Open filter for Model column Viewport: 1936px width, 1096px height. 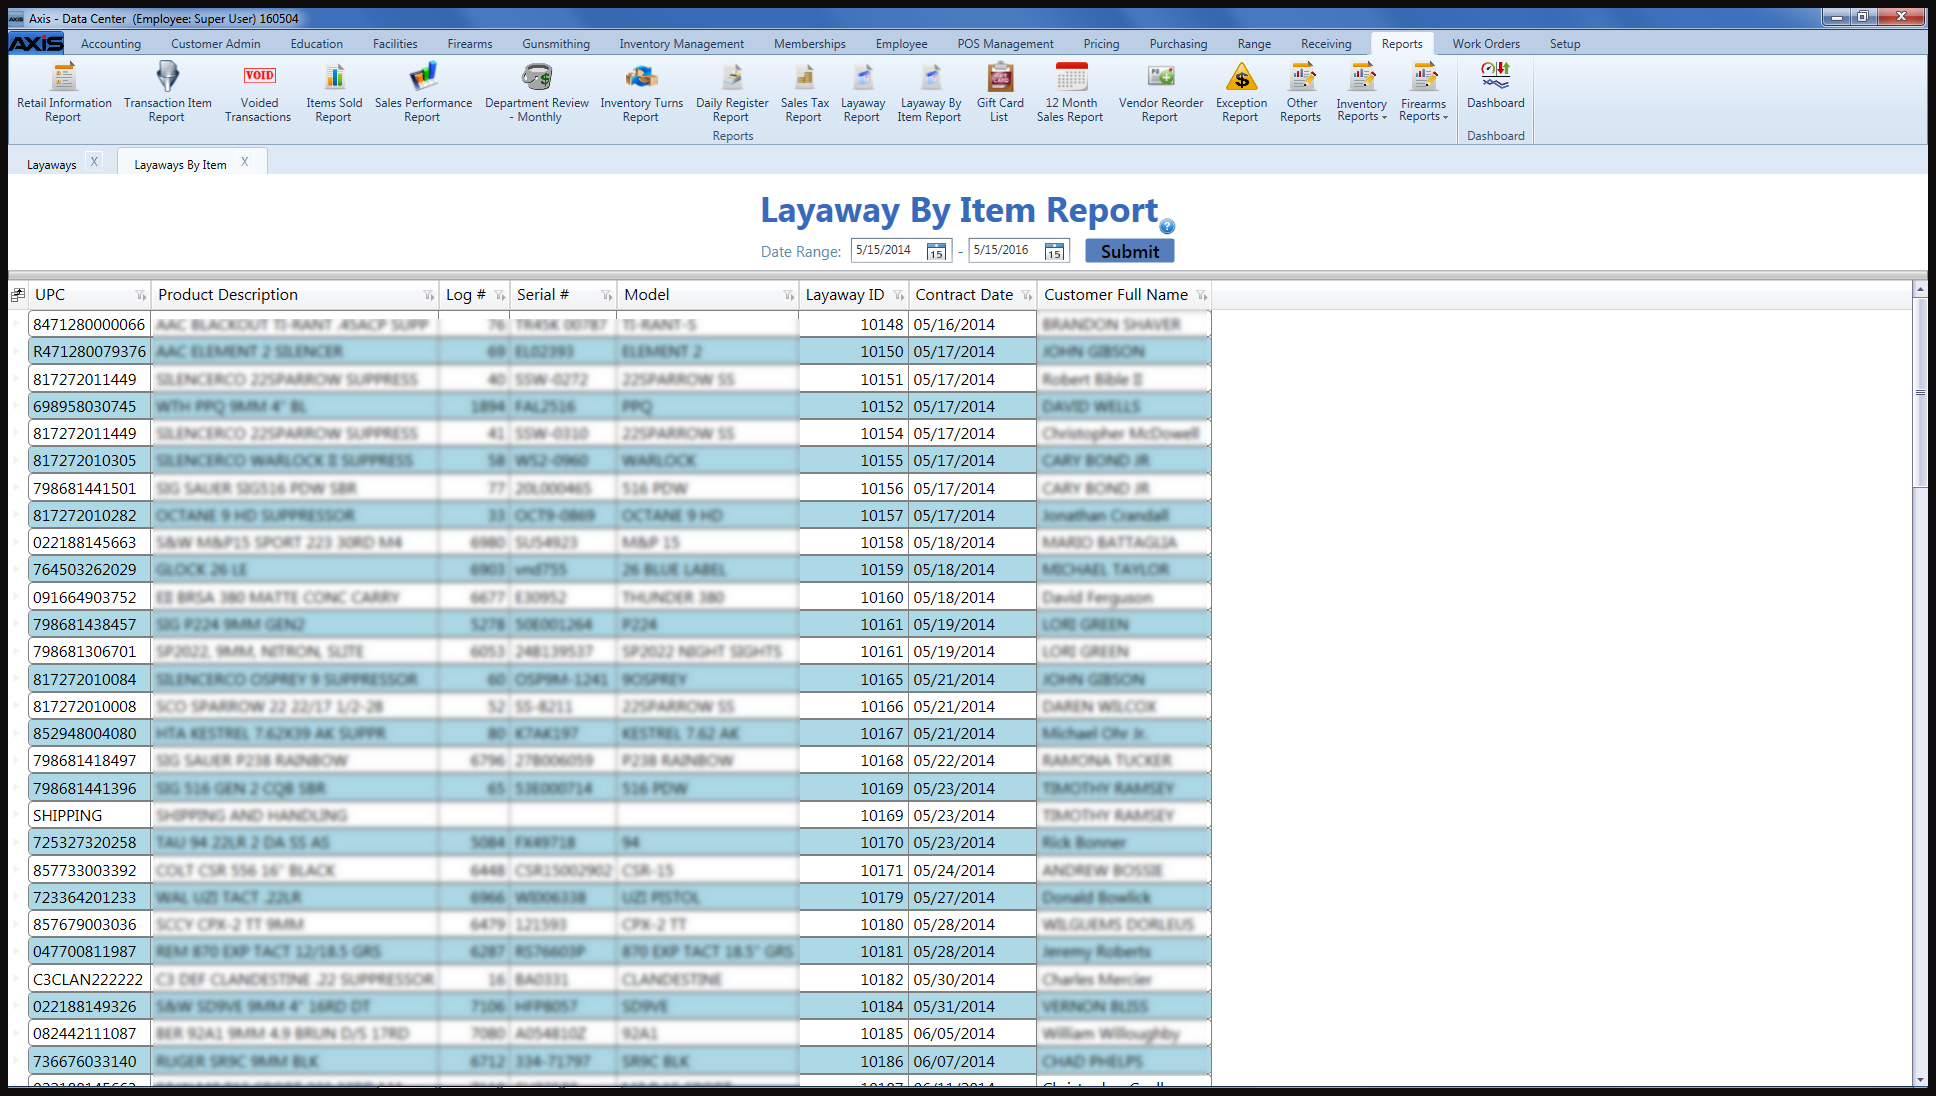pos(788,295)
